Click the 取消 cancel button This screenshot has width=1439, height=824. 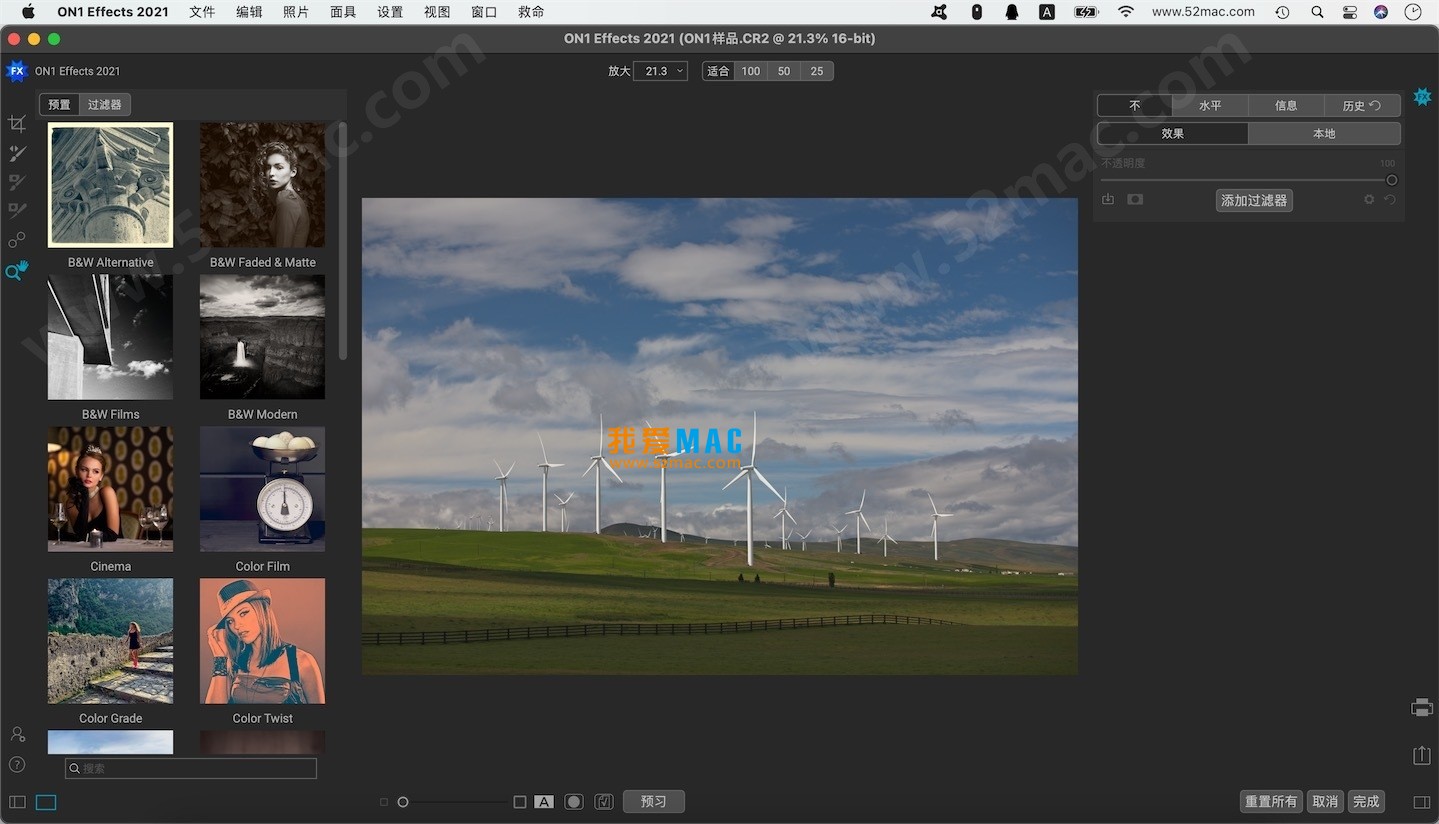pyautogui.click(x=1325, y=802)
